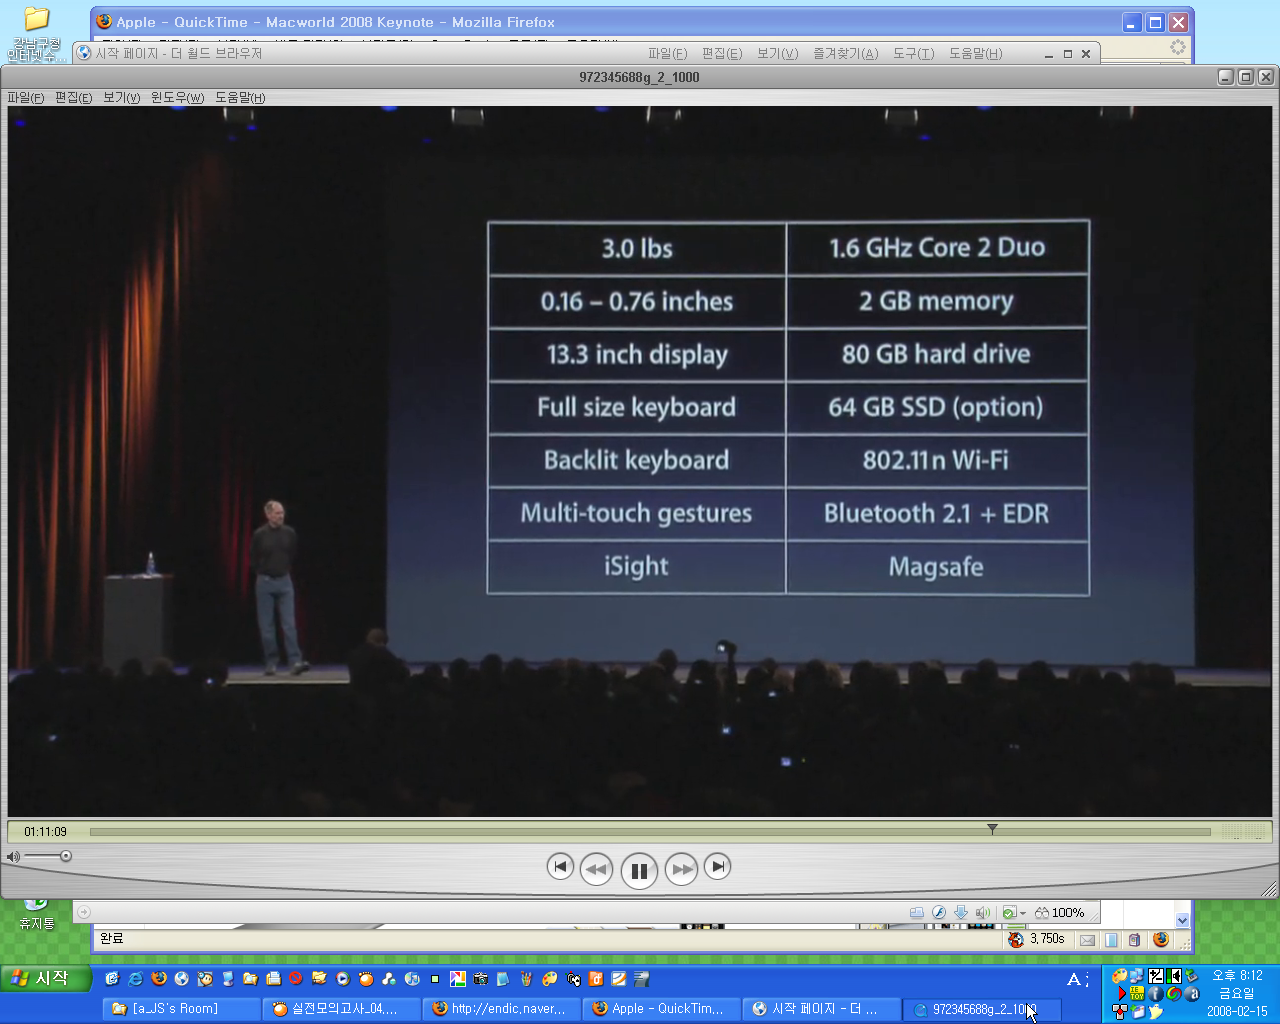
Task: Open 즐겨찾기(A) menu in The World browser
Action: click(x=845, y=53)
